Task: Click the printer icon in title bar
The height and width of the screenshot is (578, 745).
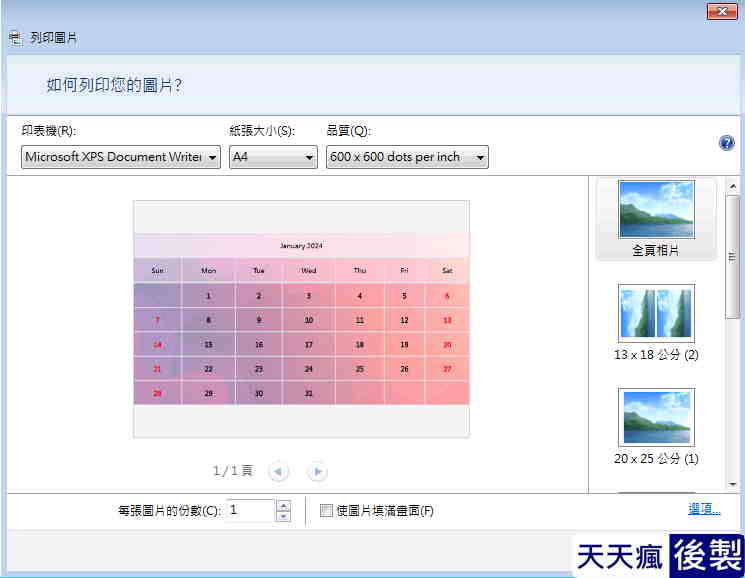Action: click(16, 38)
